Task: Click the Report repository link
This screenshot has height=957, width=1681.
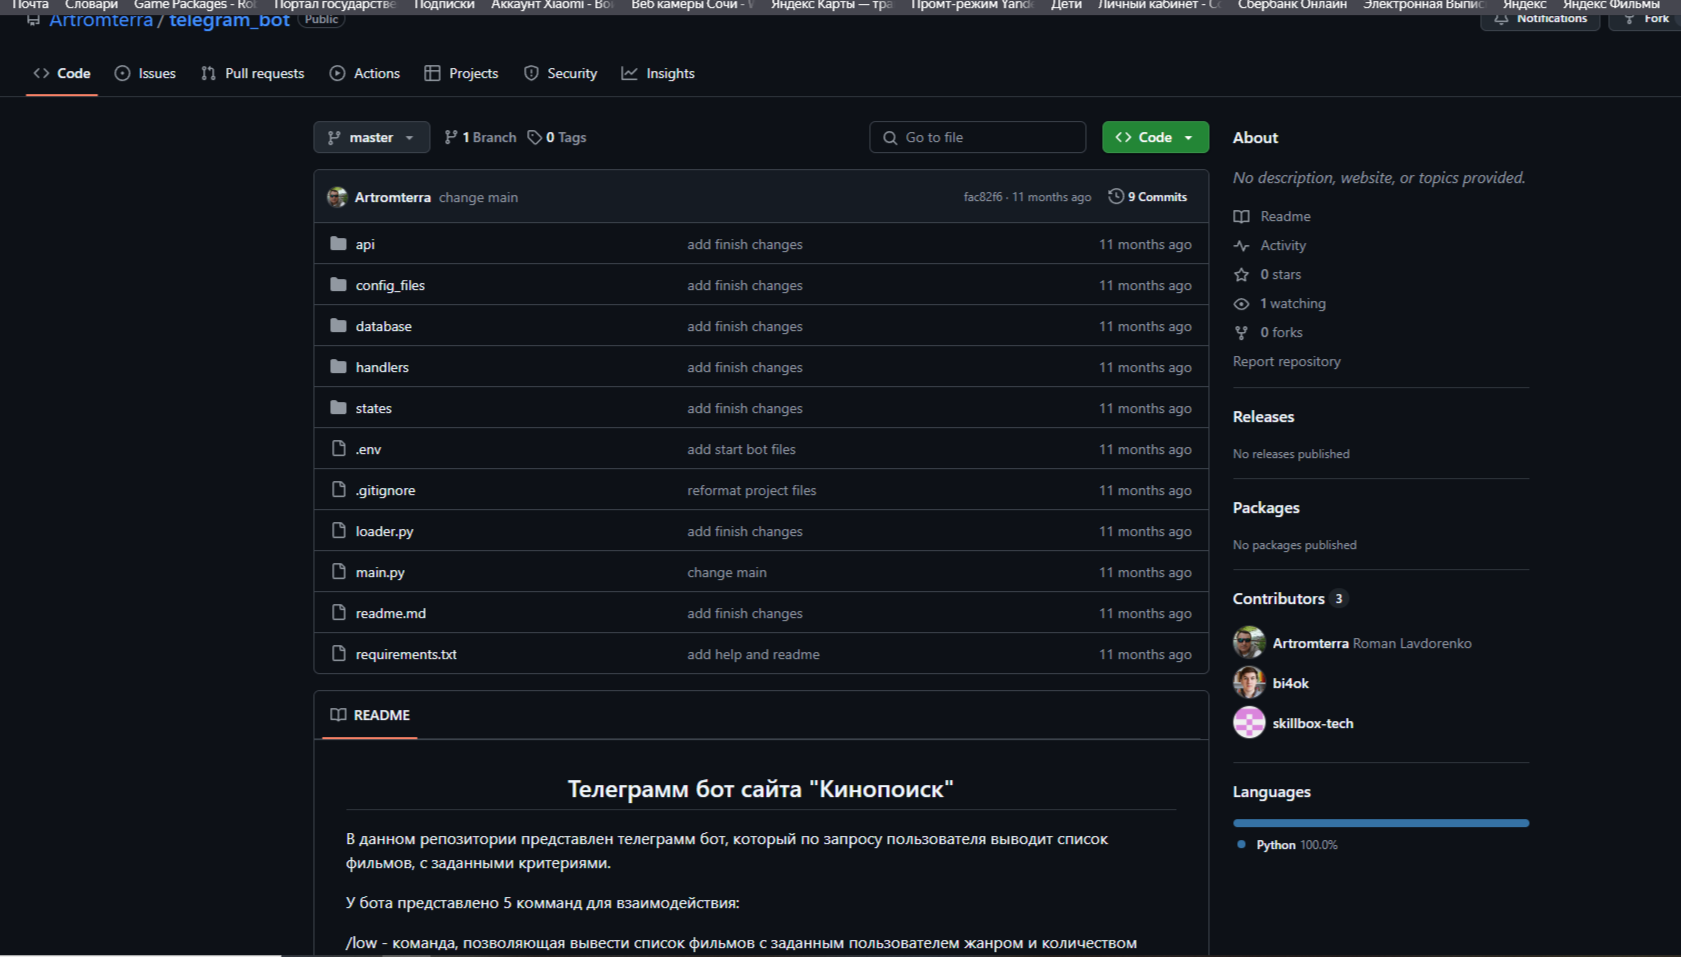Action: 1286,361
